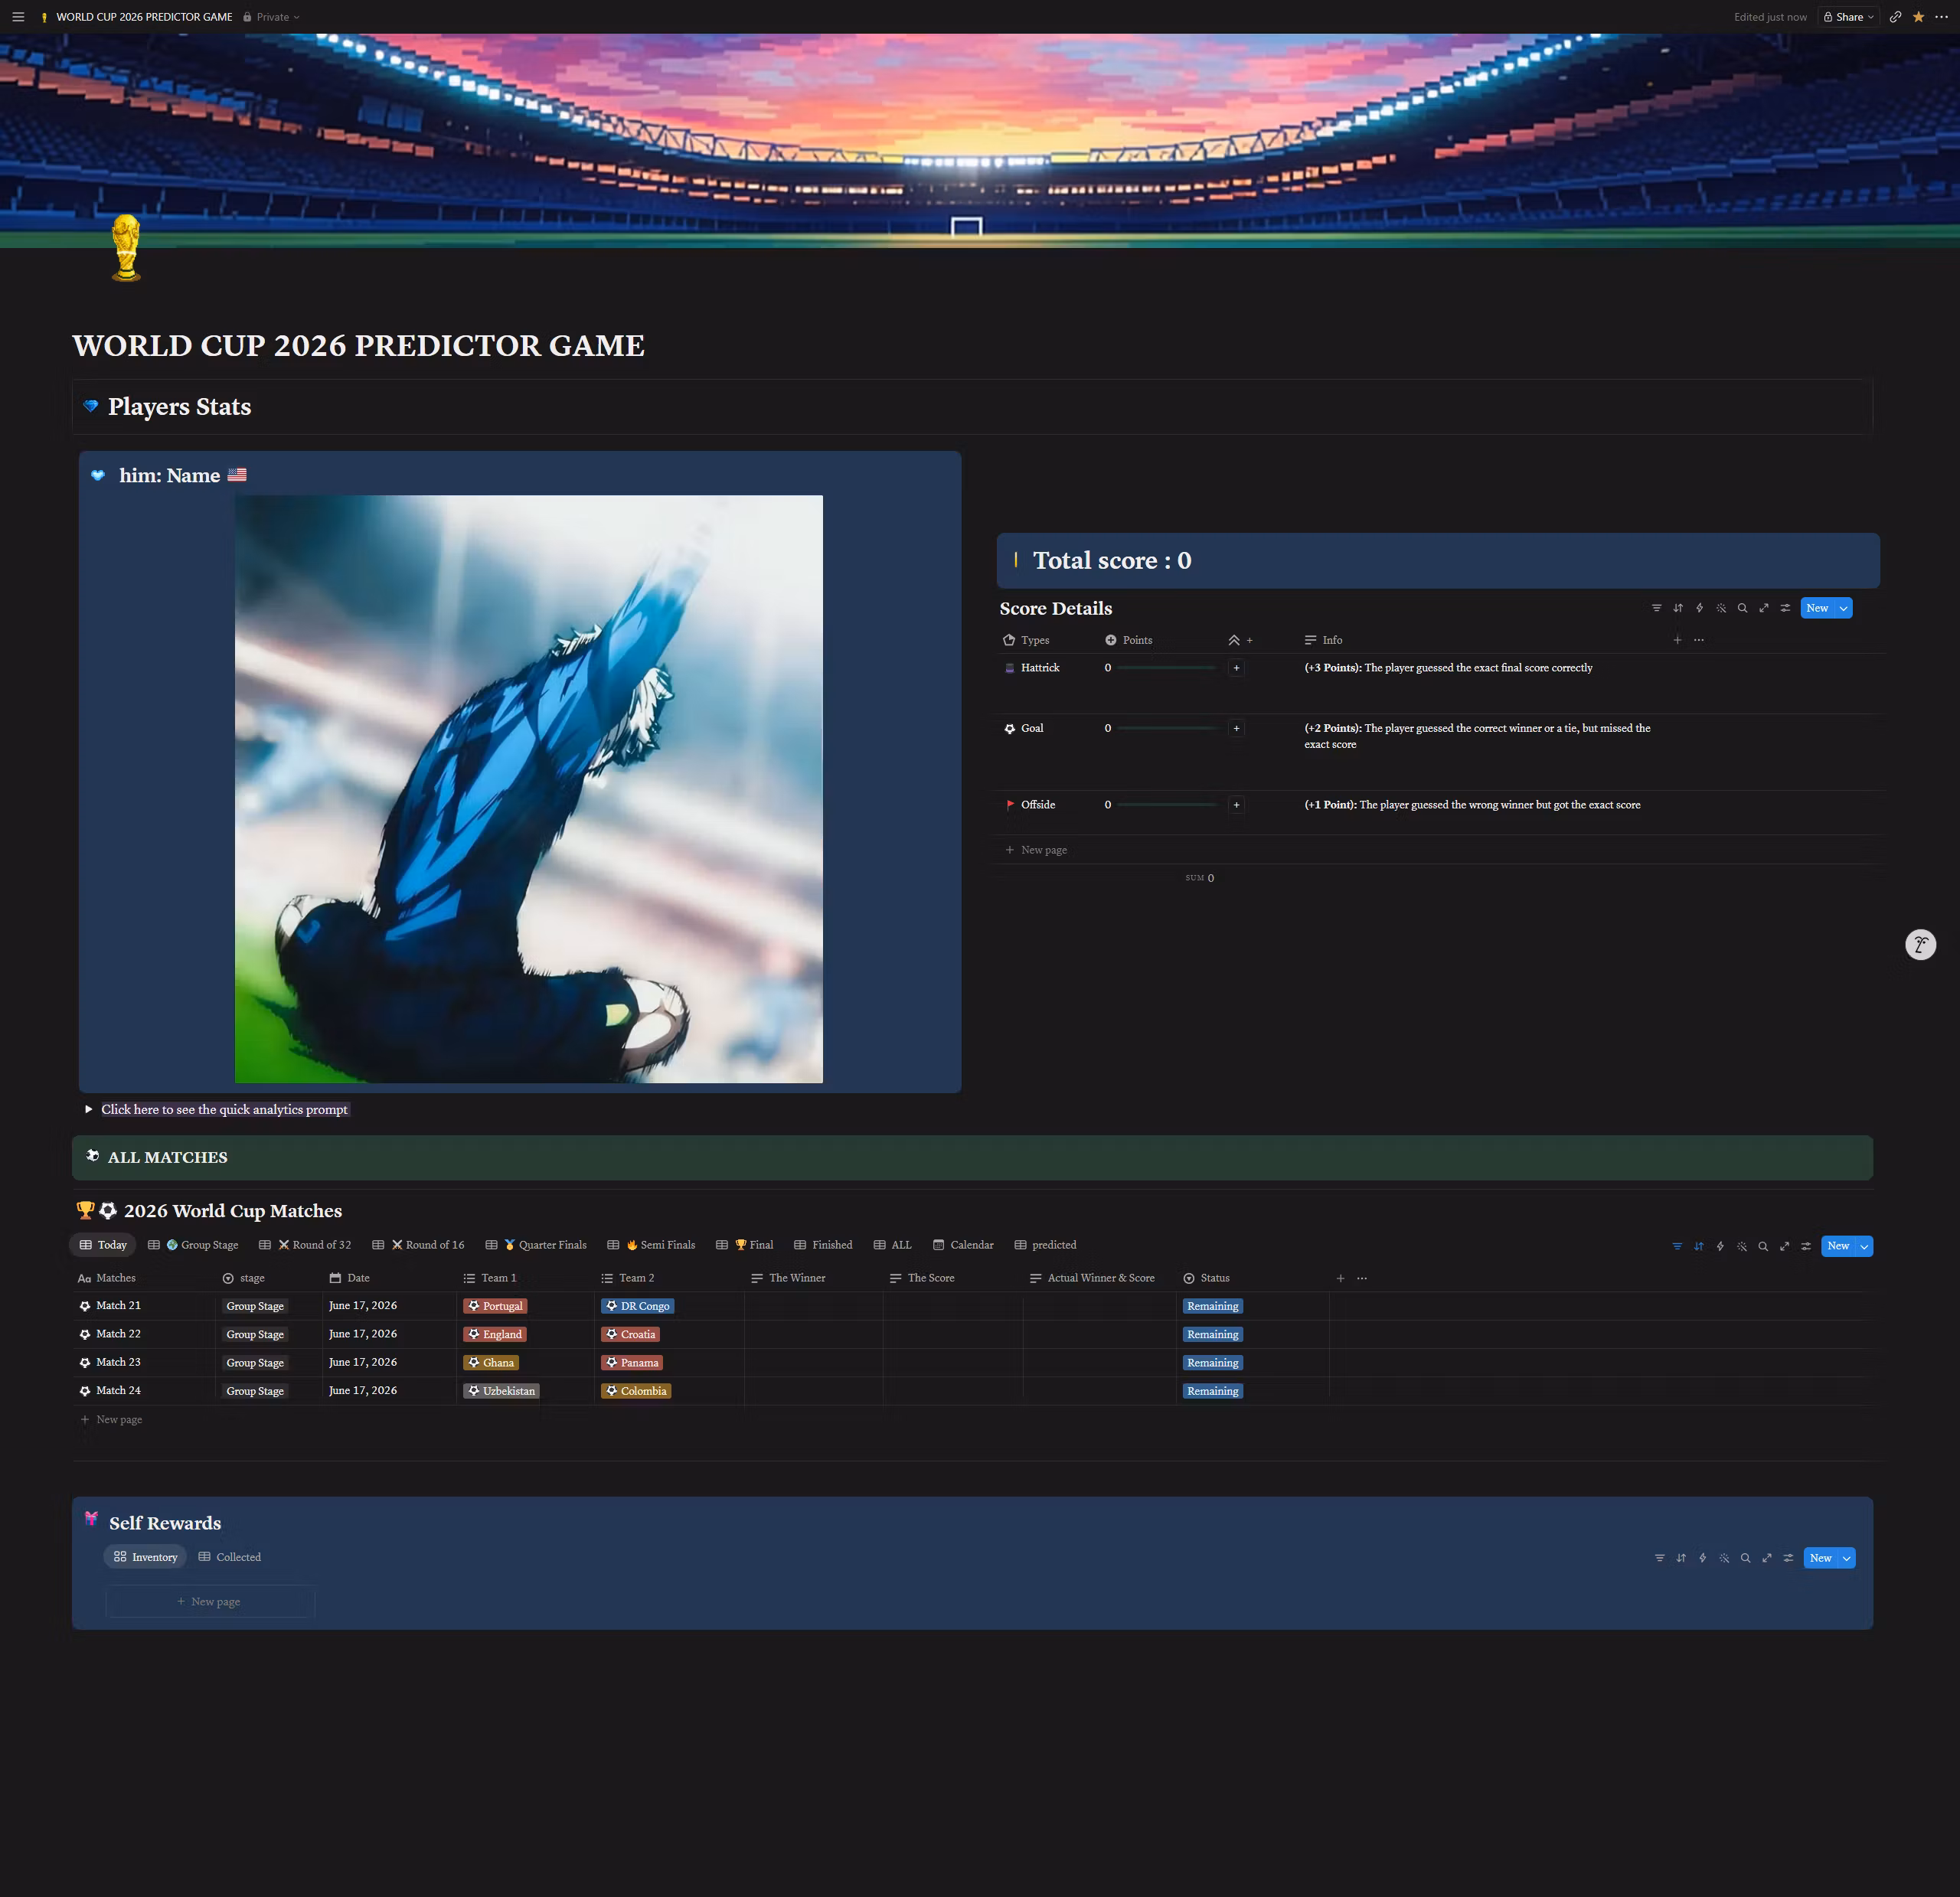Increment Hattrick points with plus button
This screenshot has height=1897, width=1960.
click(1236, 668)
